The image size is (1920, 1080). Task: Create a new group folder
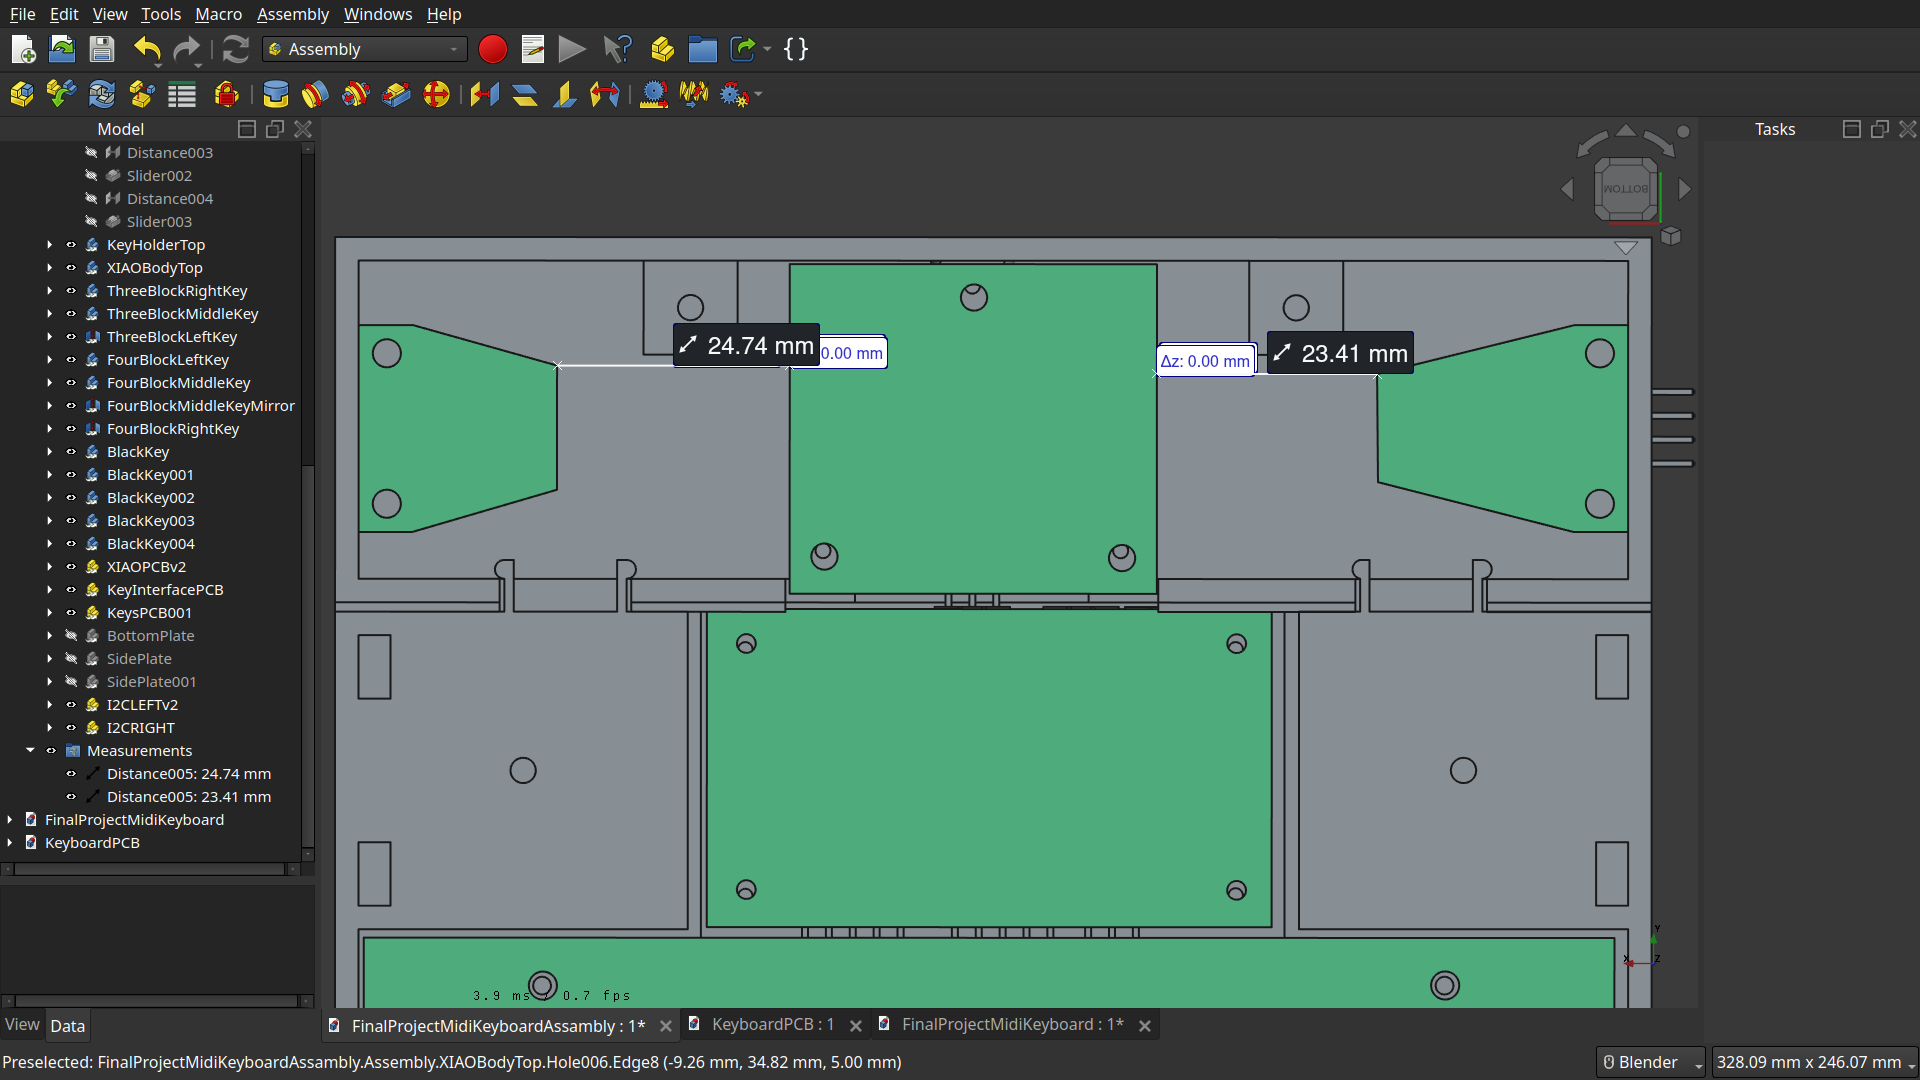click(703, 49)
